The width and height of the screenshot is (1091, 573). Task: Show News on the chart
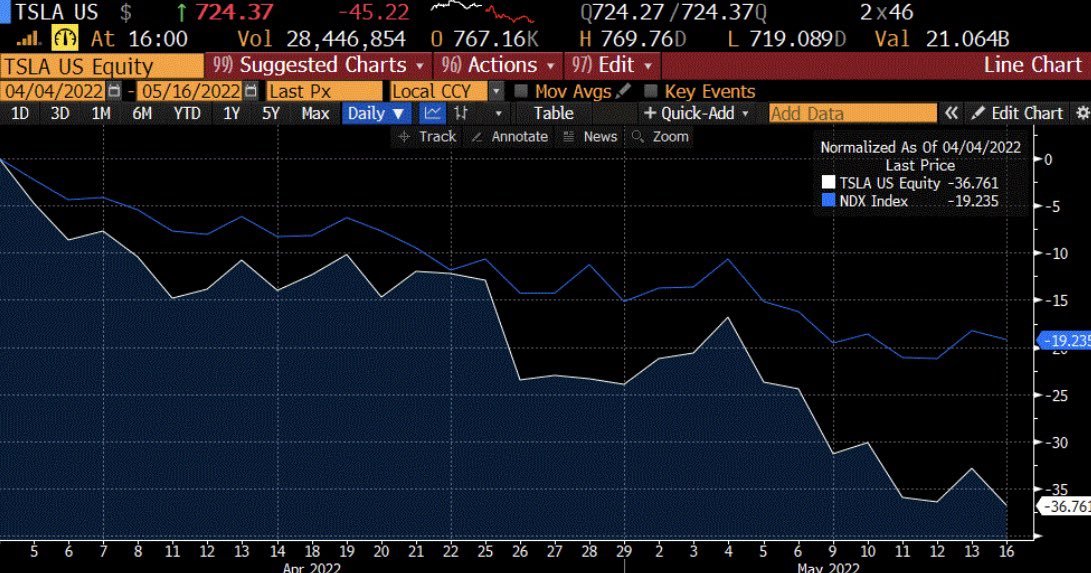[590, 136]
